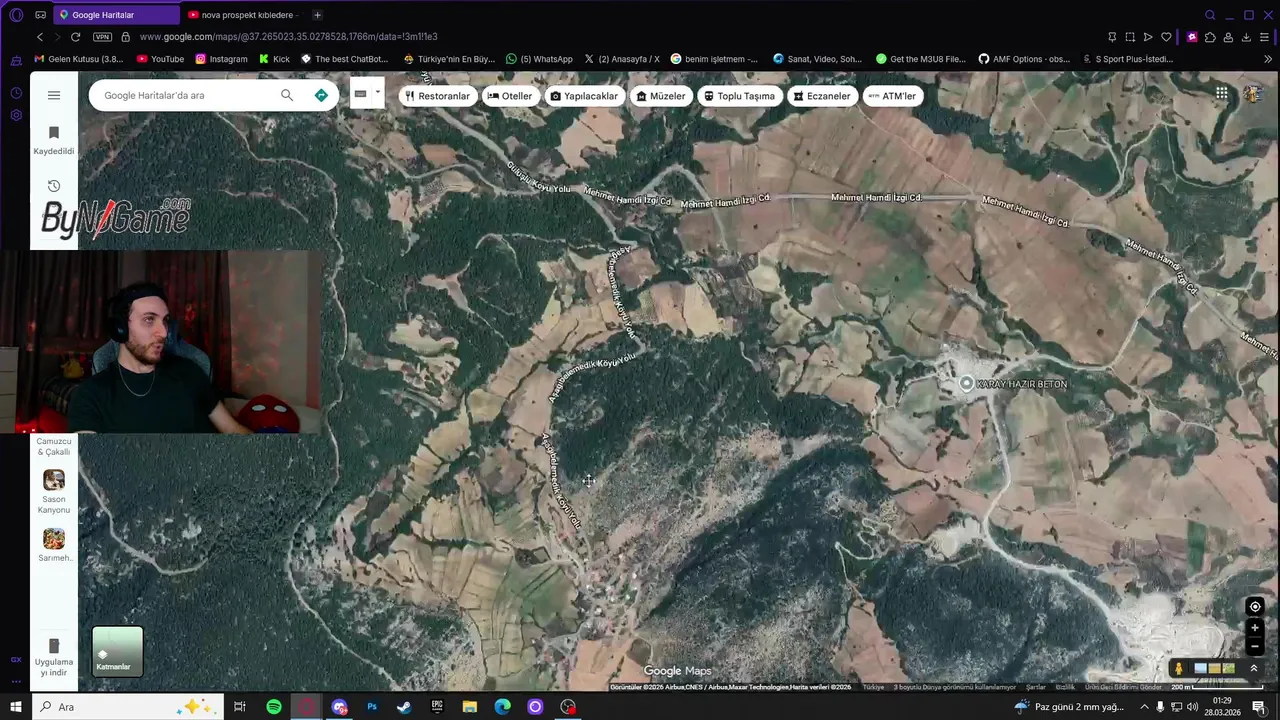Viewport: 1280px width, 720px height.
Task: Zoom out the map with minus
Action: tap(1255, 646)
